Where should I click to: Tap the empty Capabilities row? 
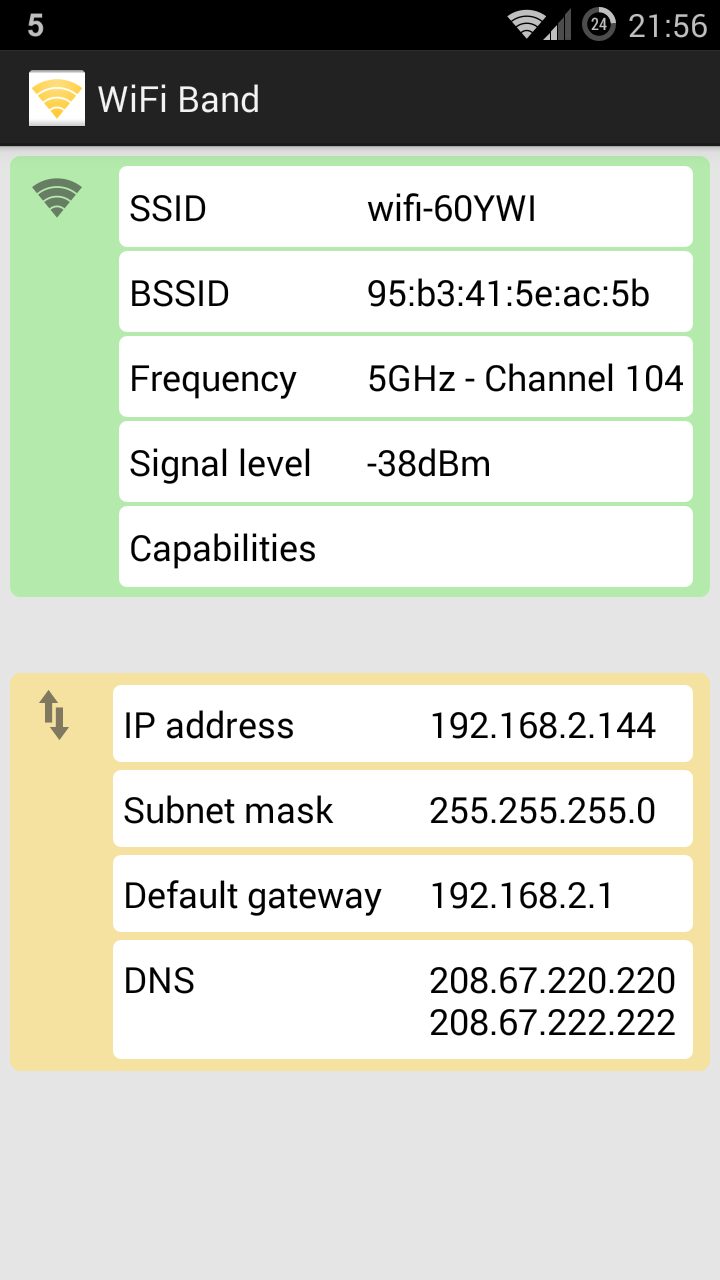tap(405, 547)
